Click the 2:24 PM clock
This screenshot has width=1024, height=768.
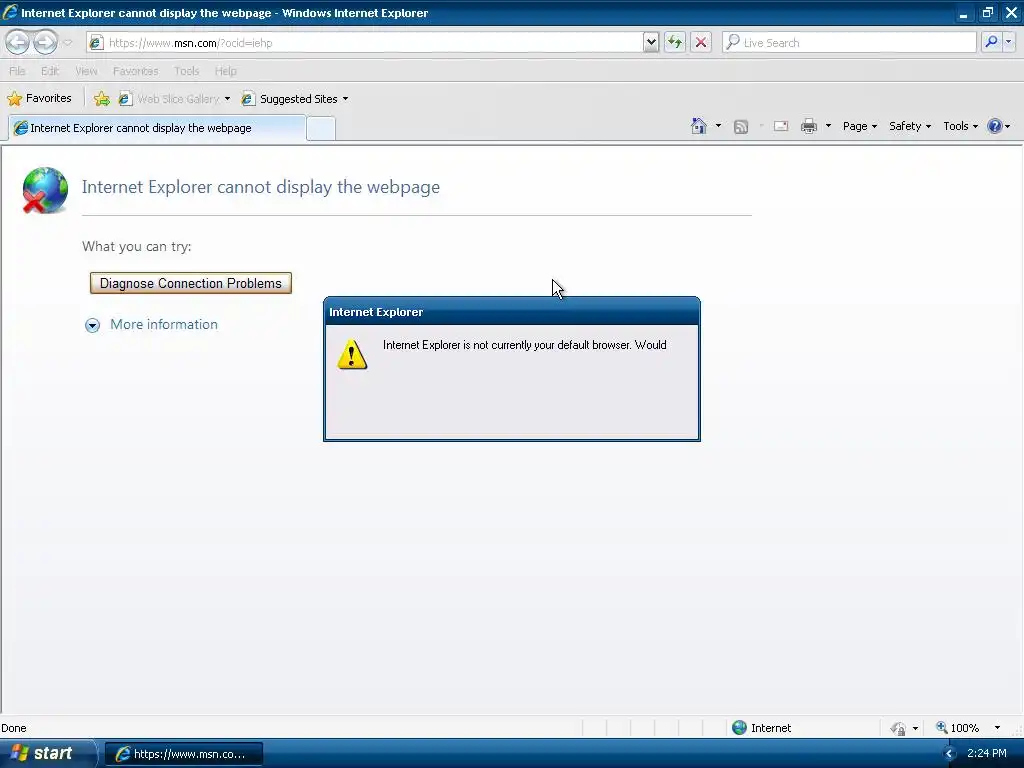coord(987,754)
